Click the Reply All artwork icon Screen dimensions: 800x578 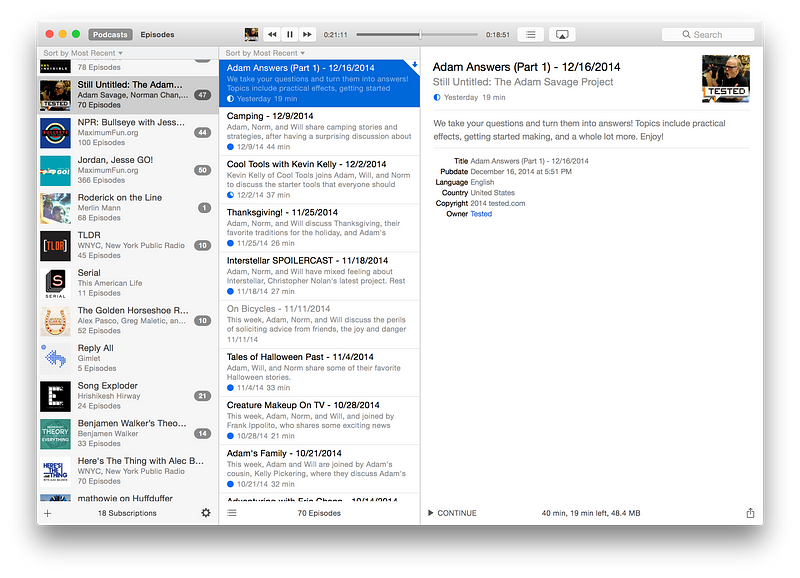coord(56,359)
